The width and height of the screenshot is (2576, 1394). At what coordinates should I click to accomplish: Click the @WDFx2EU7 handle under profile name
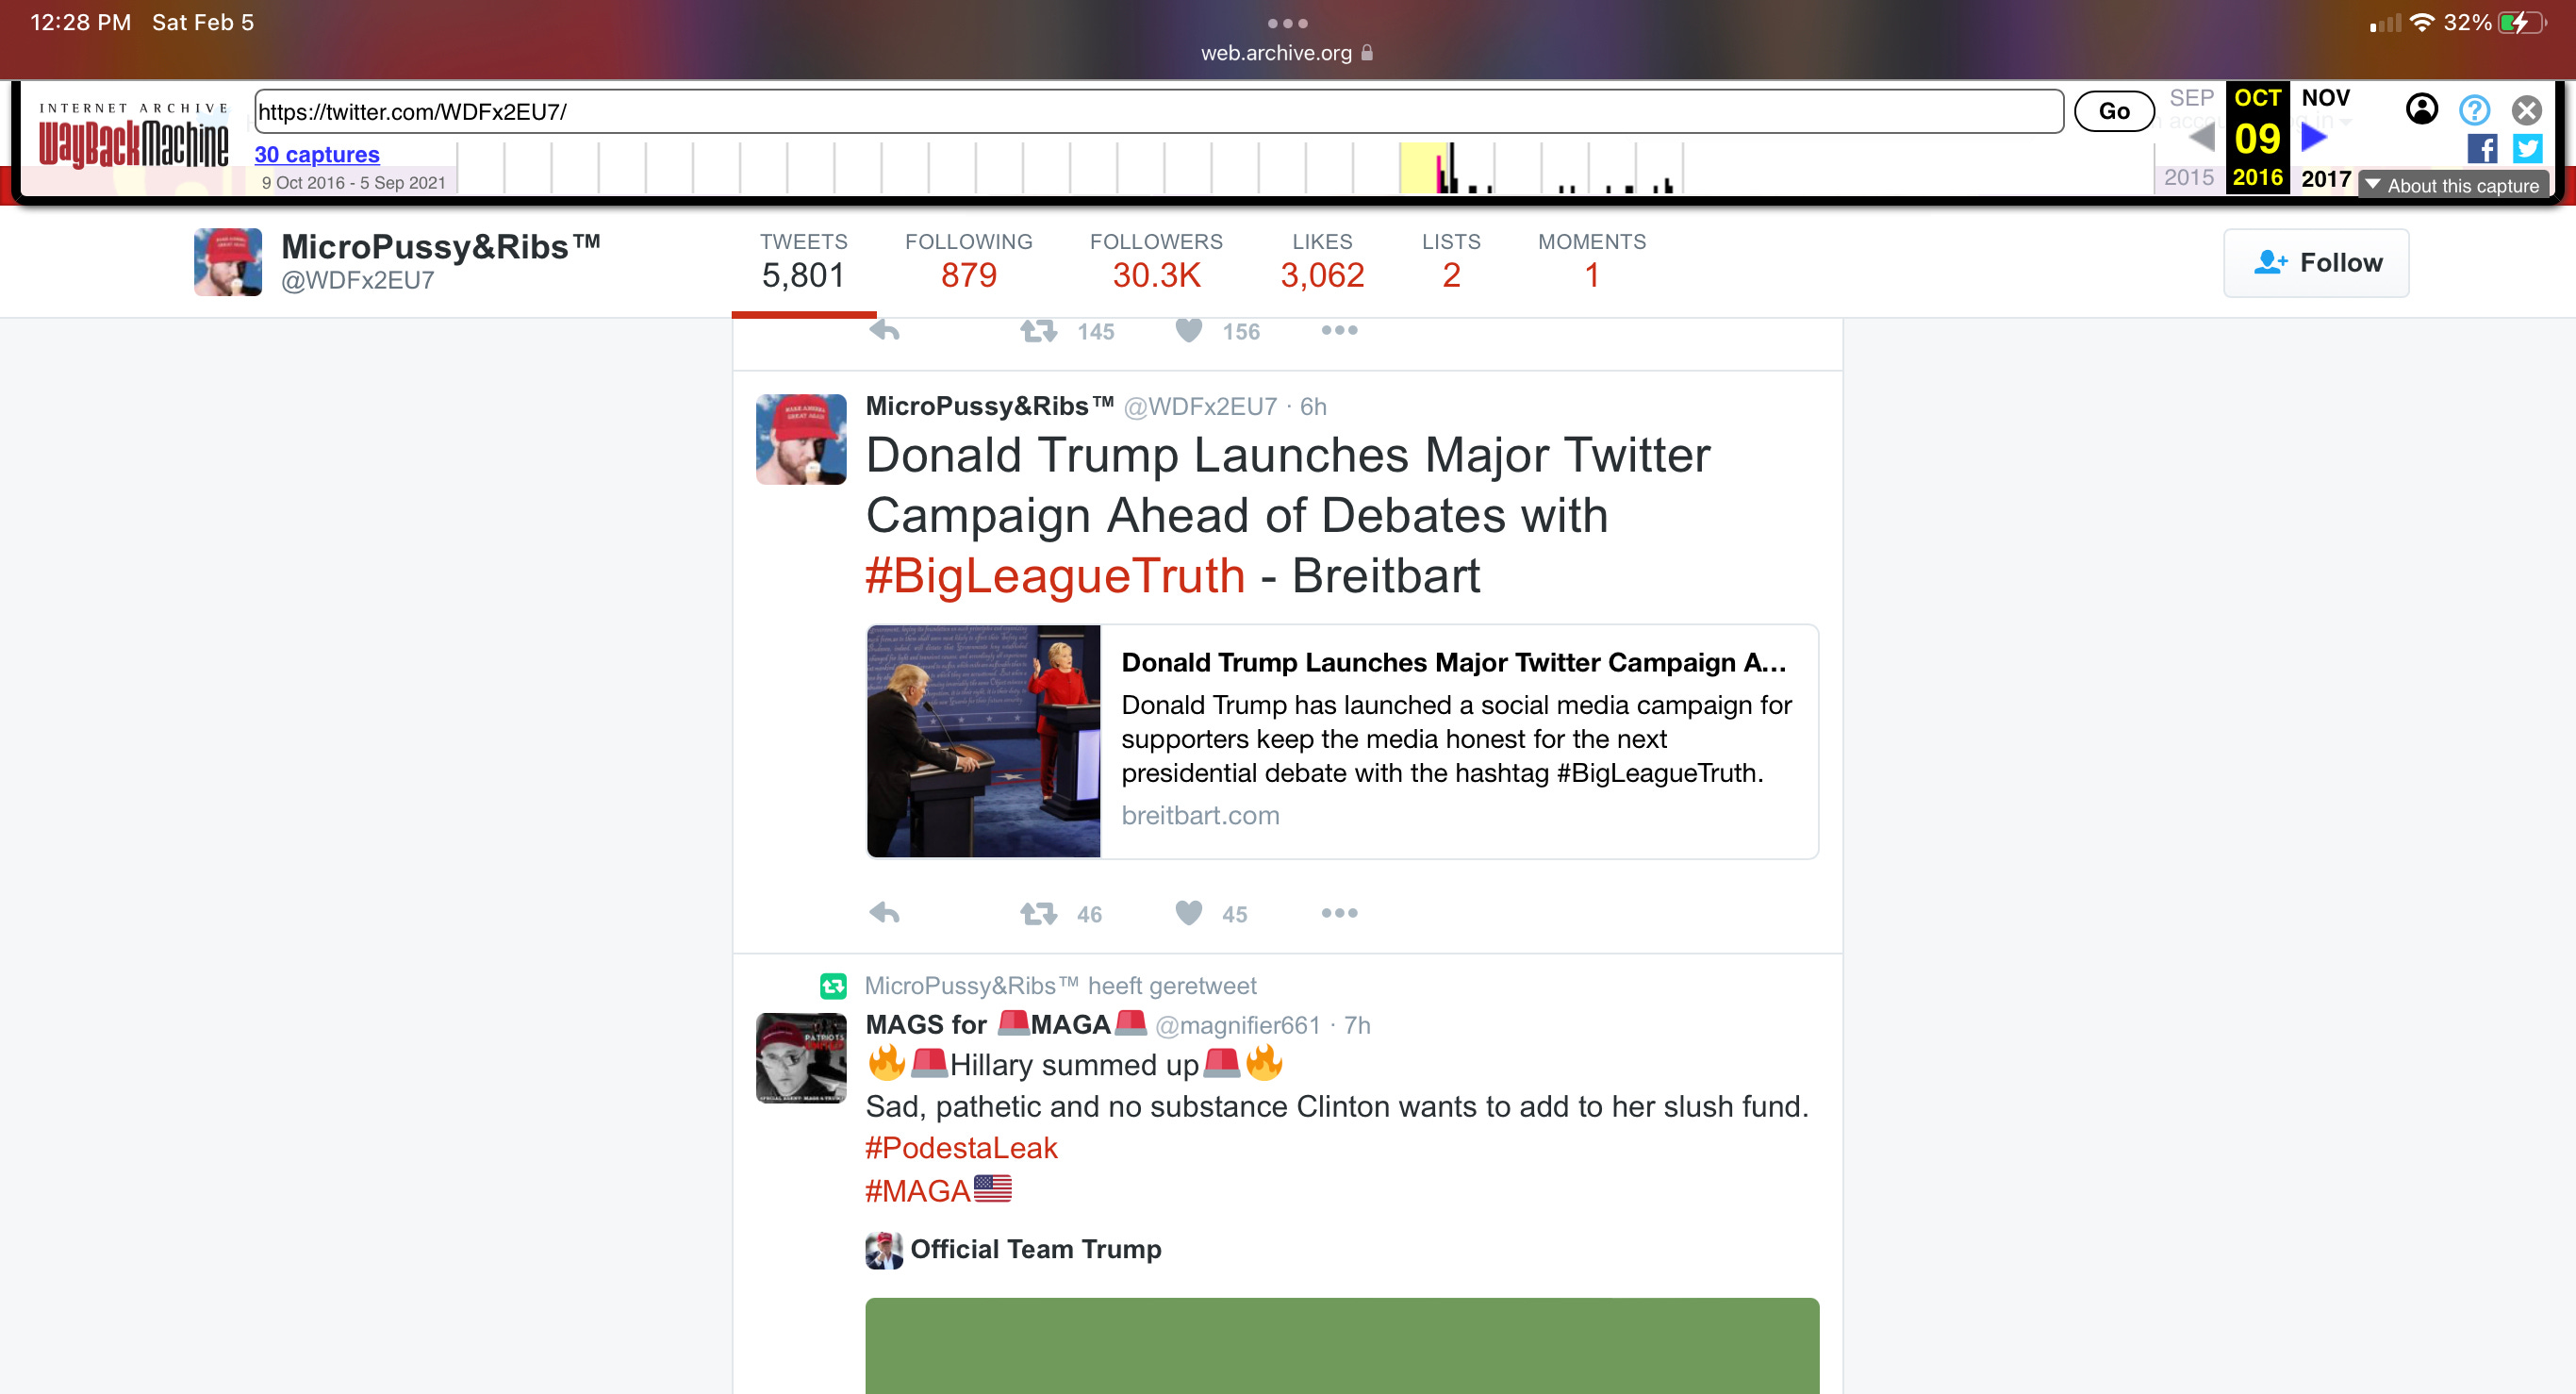pyautogui.click(x=358, y=281)
